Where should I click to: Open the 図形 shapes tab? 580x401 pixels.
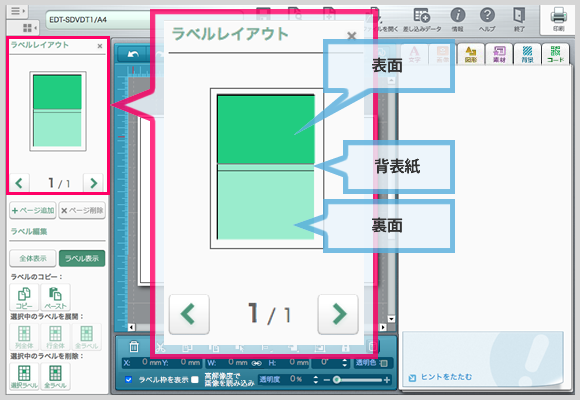point(471,54)
